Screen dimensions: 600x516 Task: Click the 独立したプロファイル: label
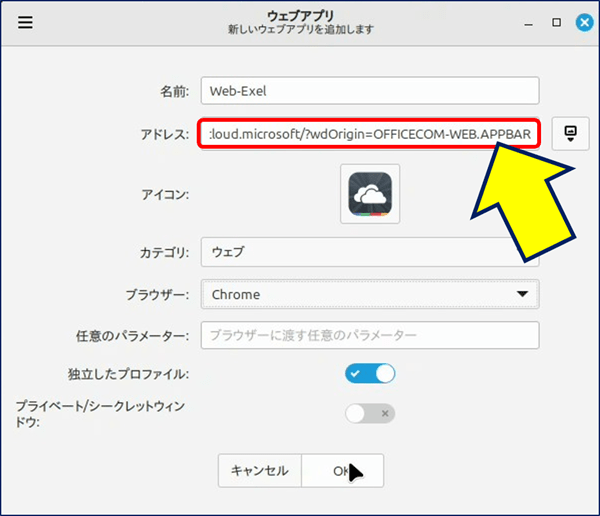[x=129, y=374]
